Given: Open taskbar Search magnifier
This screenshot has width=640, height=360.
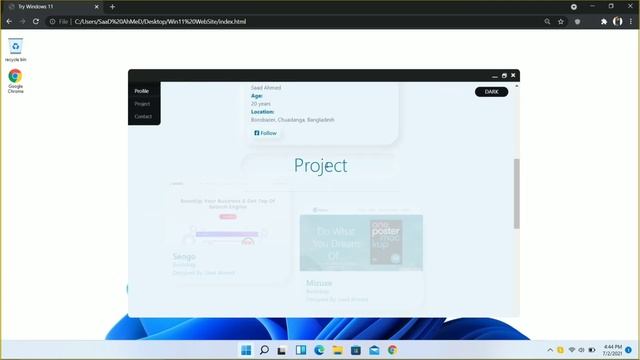Looking at the screenshot, I should [264, 350].
